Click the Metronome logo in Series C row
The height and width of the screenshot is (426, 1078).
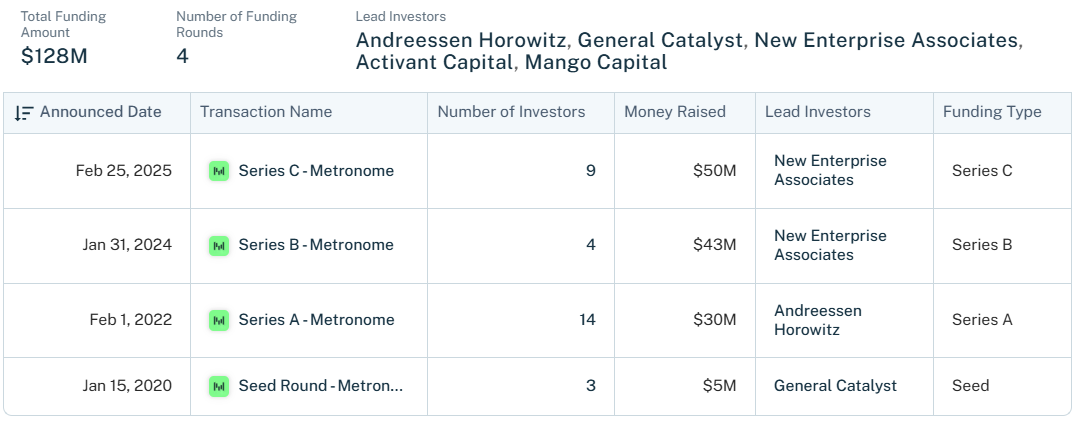[x=219, y=170]
